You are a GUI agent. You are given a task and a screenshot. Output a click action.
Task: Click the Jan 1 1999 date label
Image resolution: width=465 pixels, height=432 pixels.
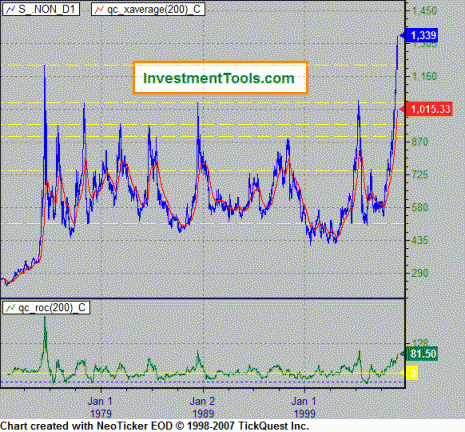(x=304, y=407)
